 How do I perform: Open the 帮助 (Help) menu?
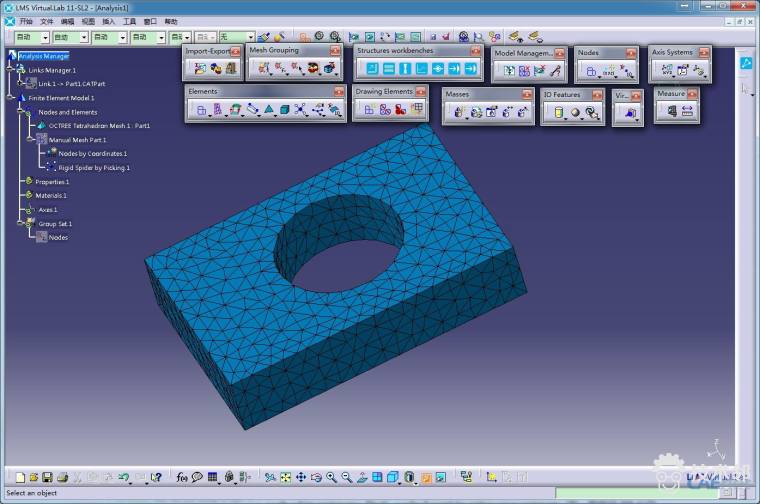click(x=171, y=21)
